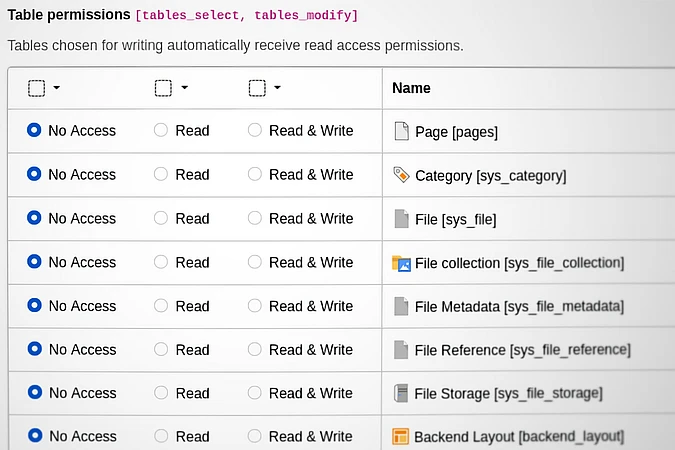
Task: Click the File Metadata icon
Action: (401, 306)
